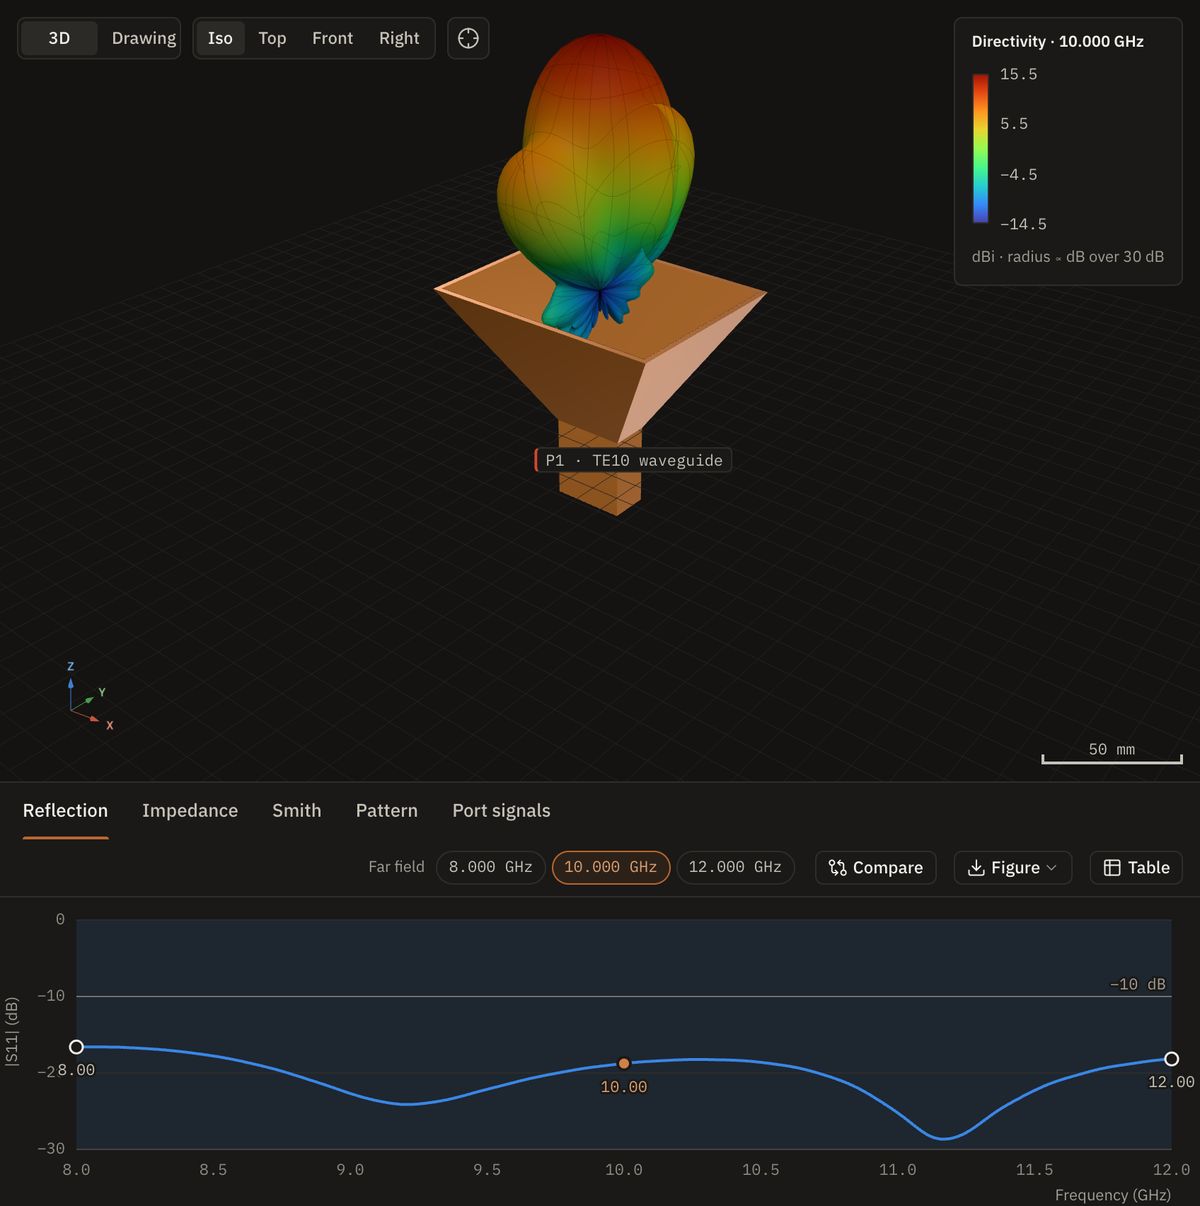Click the 15.5 legend maximum value
1200x1206 pixels.
point(1019,74)
